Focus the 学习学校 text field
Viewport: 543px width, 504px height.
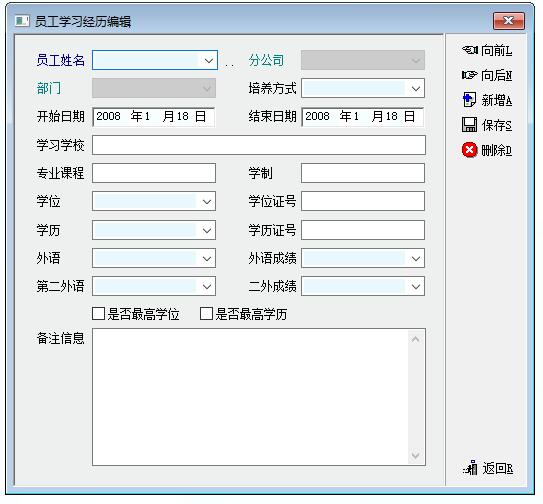(x=259, y=145)
